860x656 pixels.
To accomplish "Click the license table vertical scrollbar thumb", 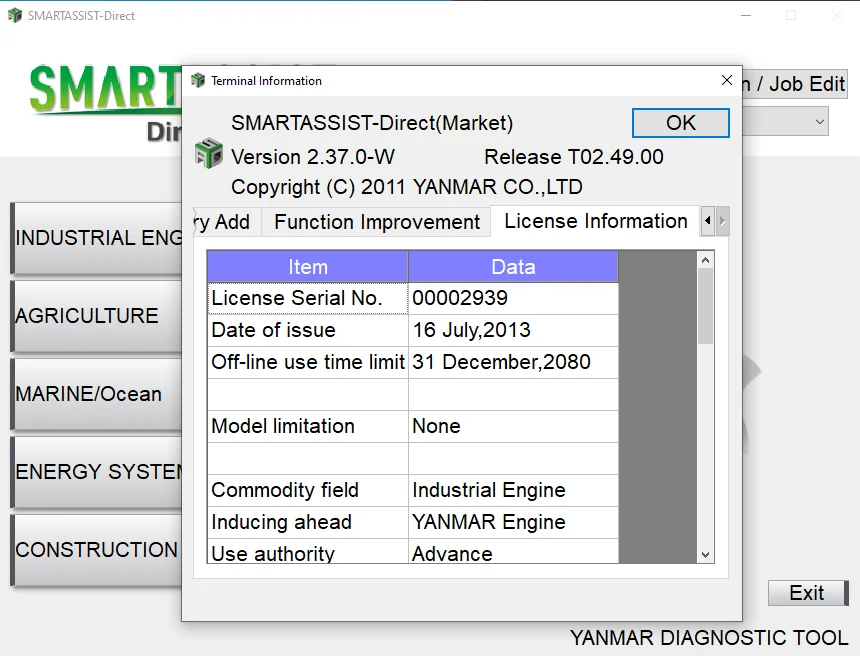I will point(706,305).
